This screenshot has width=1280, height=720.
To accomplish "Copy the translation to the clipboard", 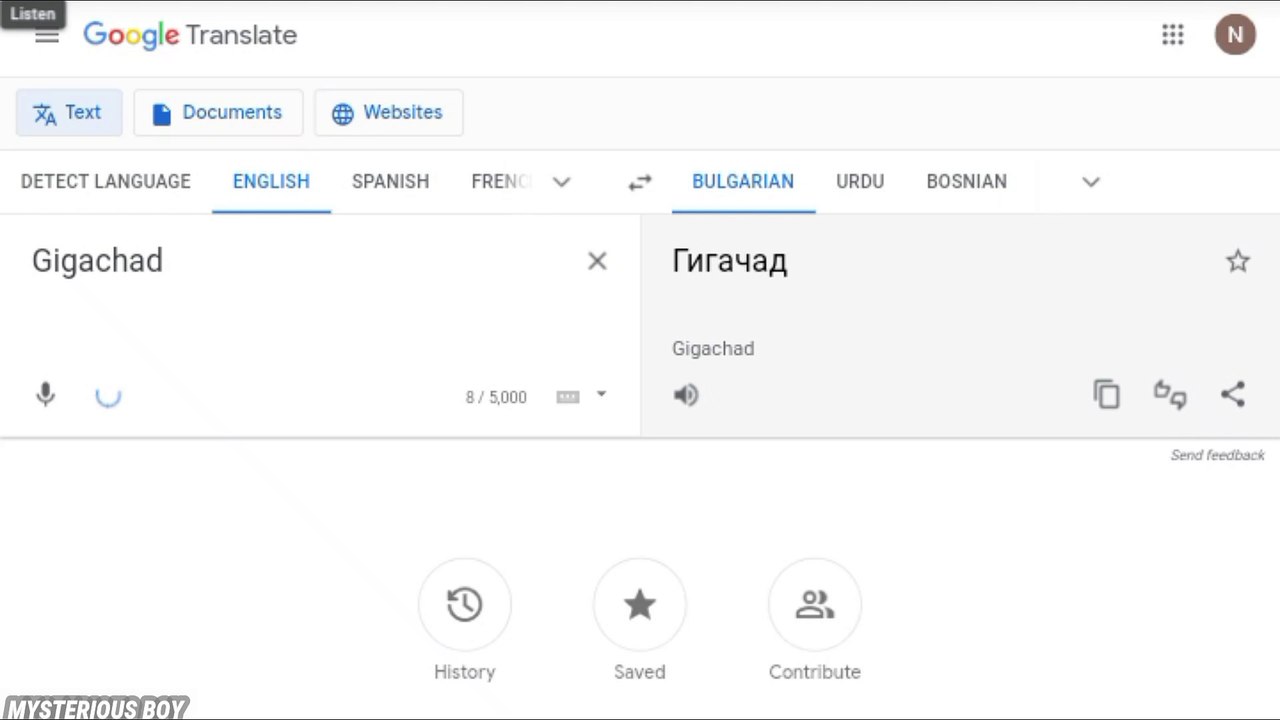I will coord(1107,395).
